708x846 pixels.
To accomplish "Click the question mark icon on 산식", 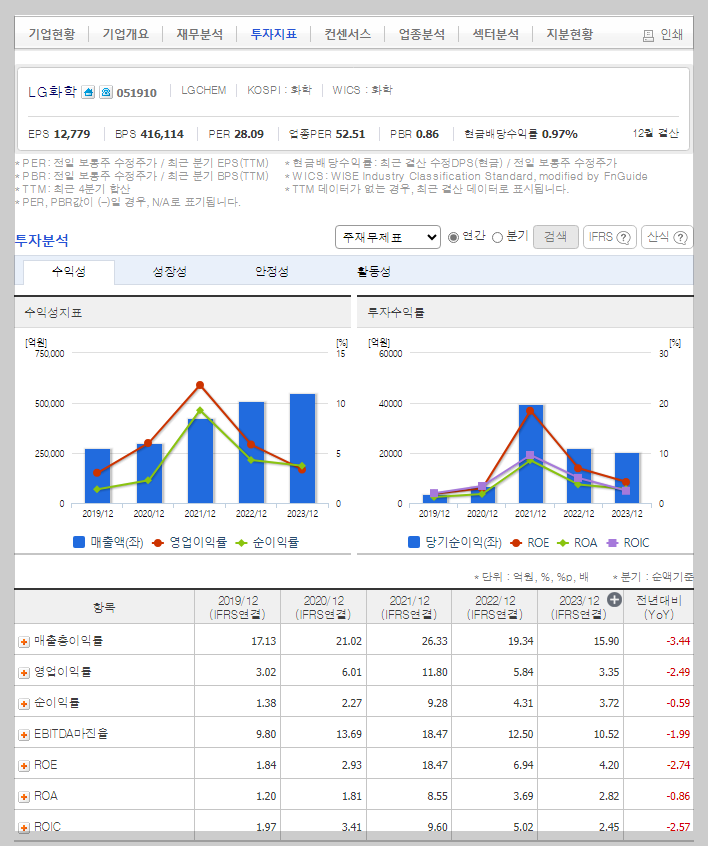I will tap(680, 237).
